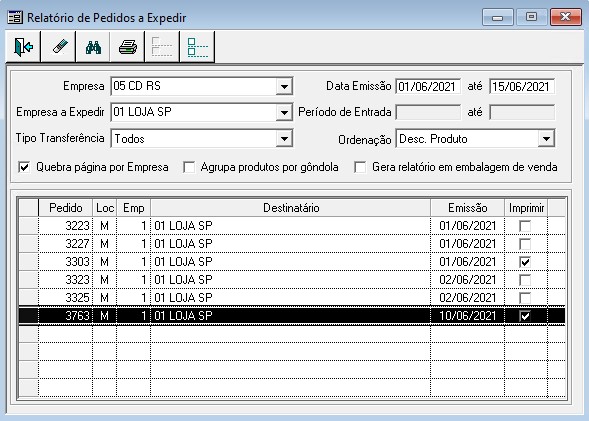Screen dimensions: 589x421
Task: Untick Imprimir checkbox for pedido 3763
Action: pos(525,316)
